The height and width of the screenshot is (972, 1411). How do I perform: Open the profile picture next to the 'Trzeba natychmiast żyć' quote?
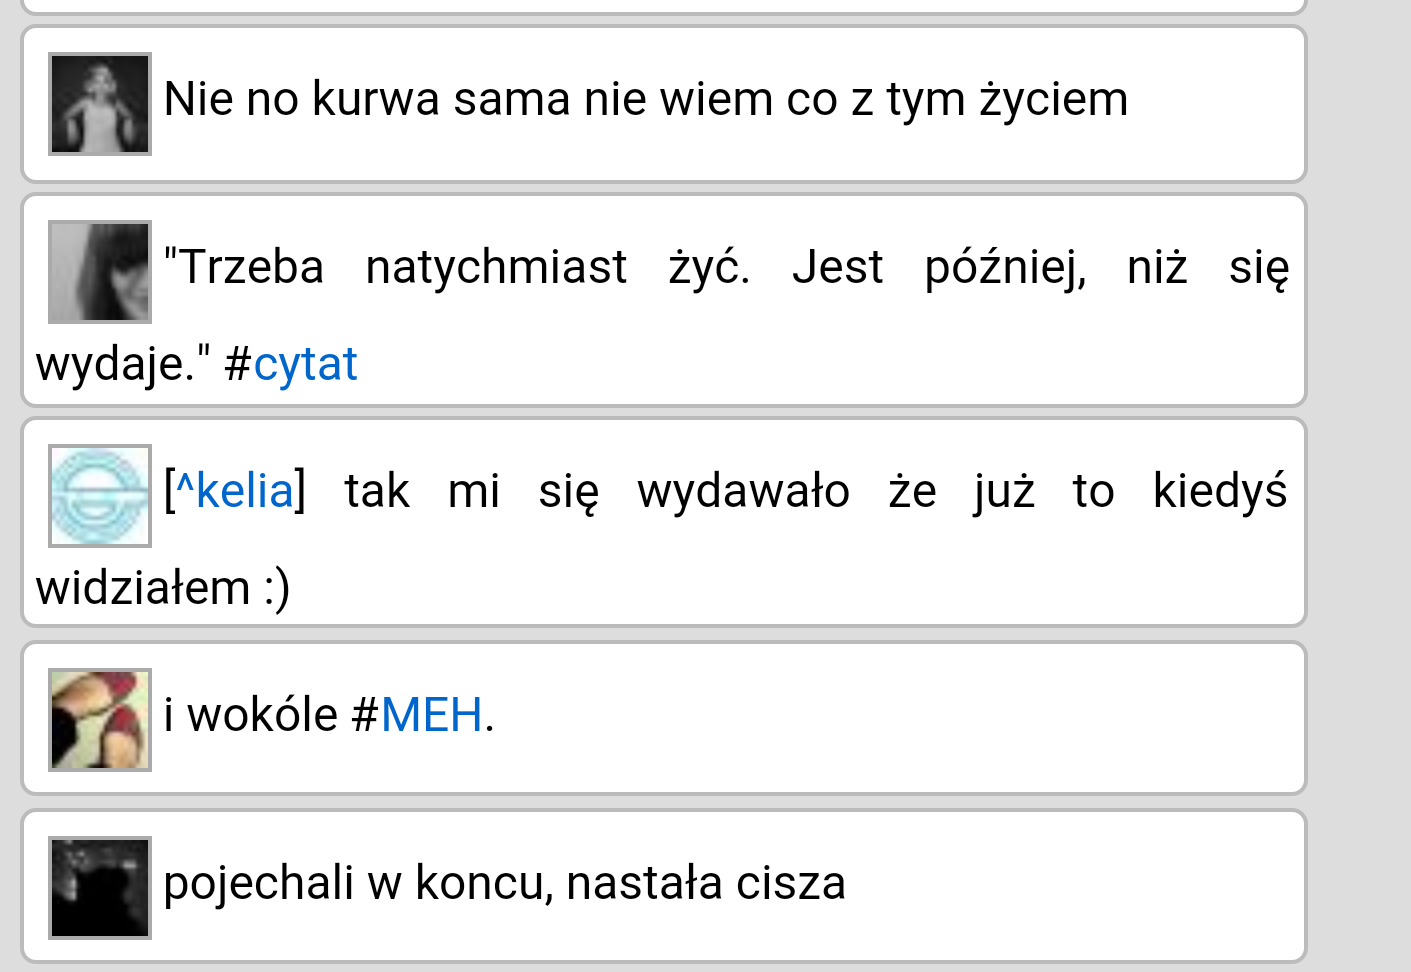click(100, 272)
